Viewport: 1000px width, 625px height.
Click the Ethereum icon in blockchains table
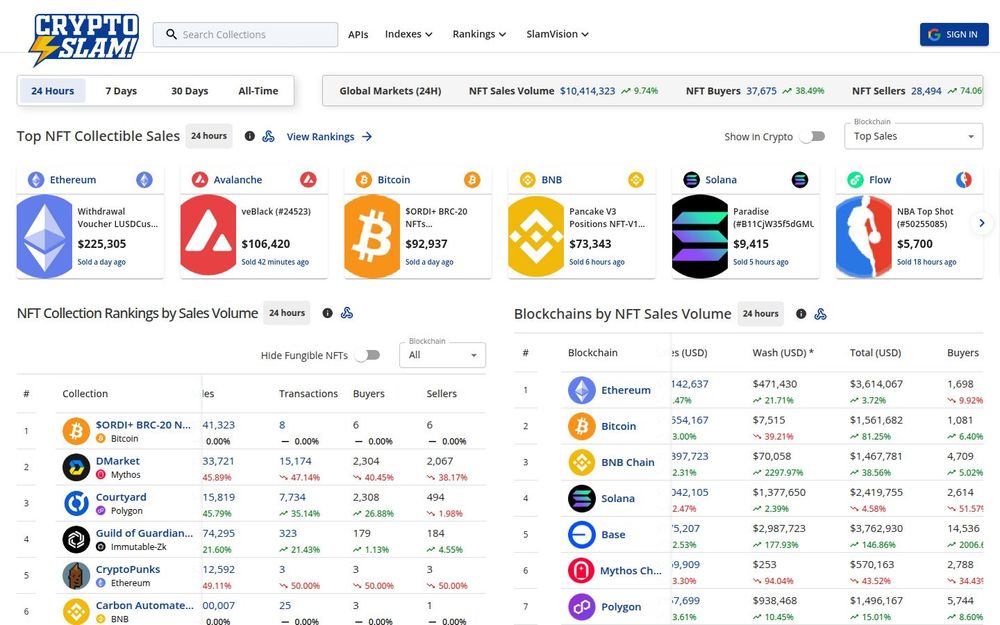pos(582,390)
